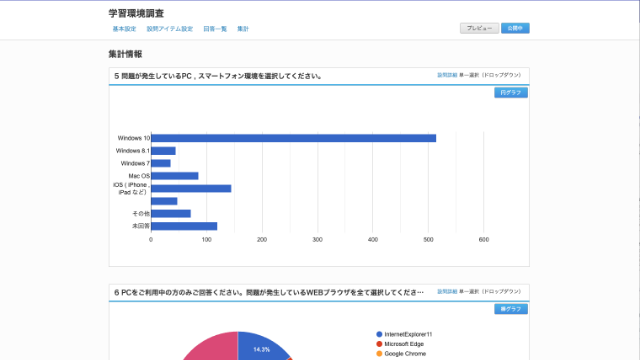The width and height of the screenshot is (640, 360).
Task: Click the Windows 7 bar
Action: pyautogui.click(x=161, y=163)
